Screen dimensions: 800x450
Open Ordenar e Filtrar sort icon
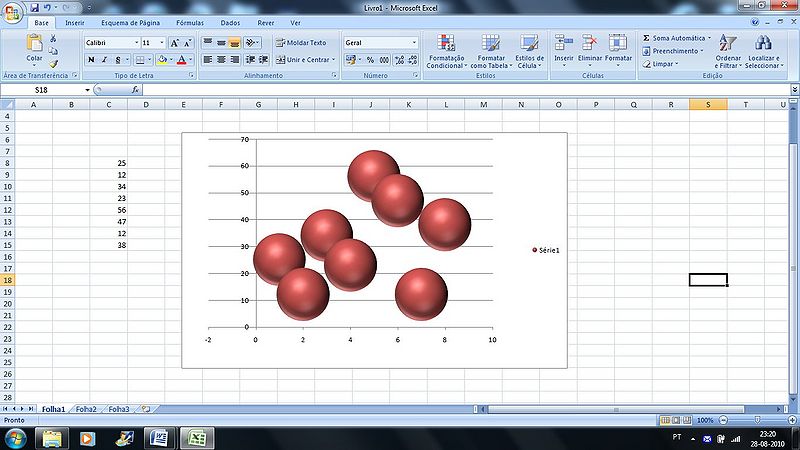[x=728, y=44]
